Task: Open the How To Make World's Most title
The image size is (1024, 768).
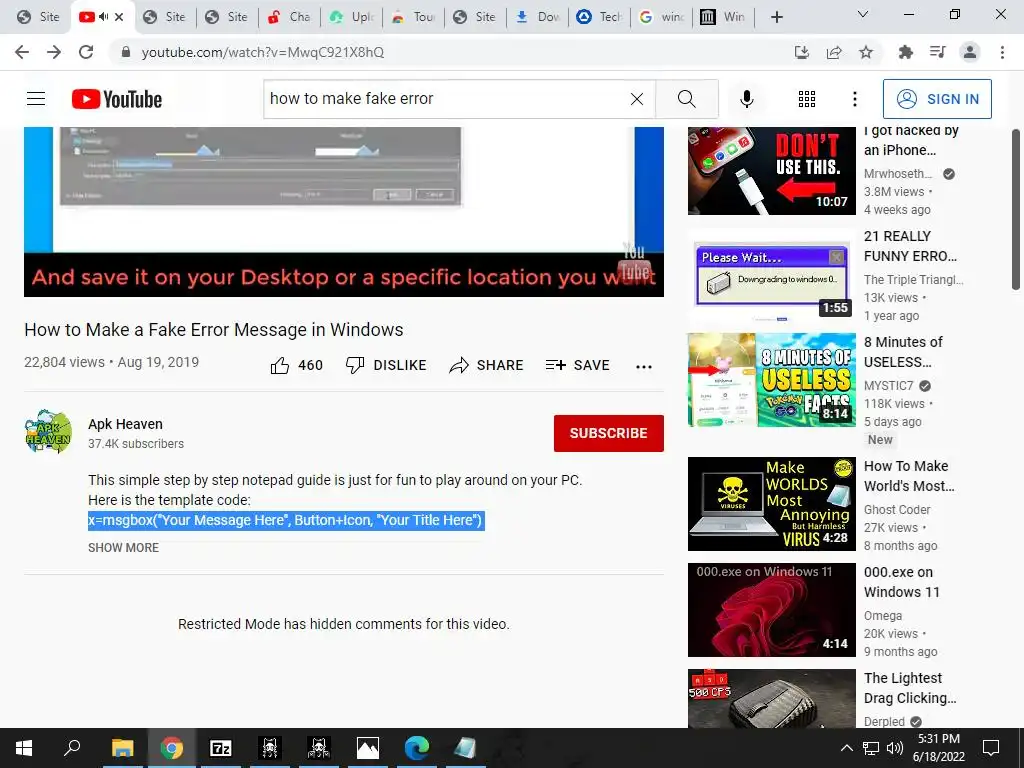Action: tap(909, 475)
